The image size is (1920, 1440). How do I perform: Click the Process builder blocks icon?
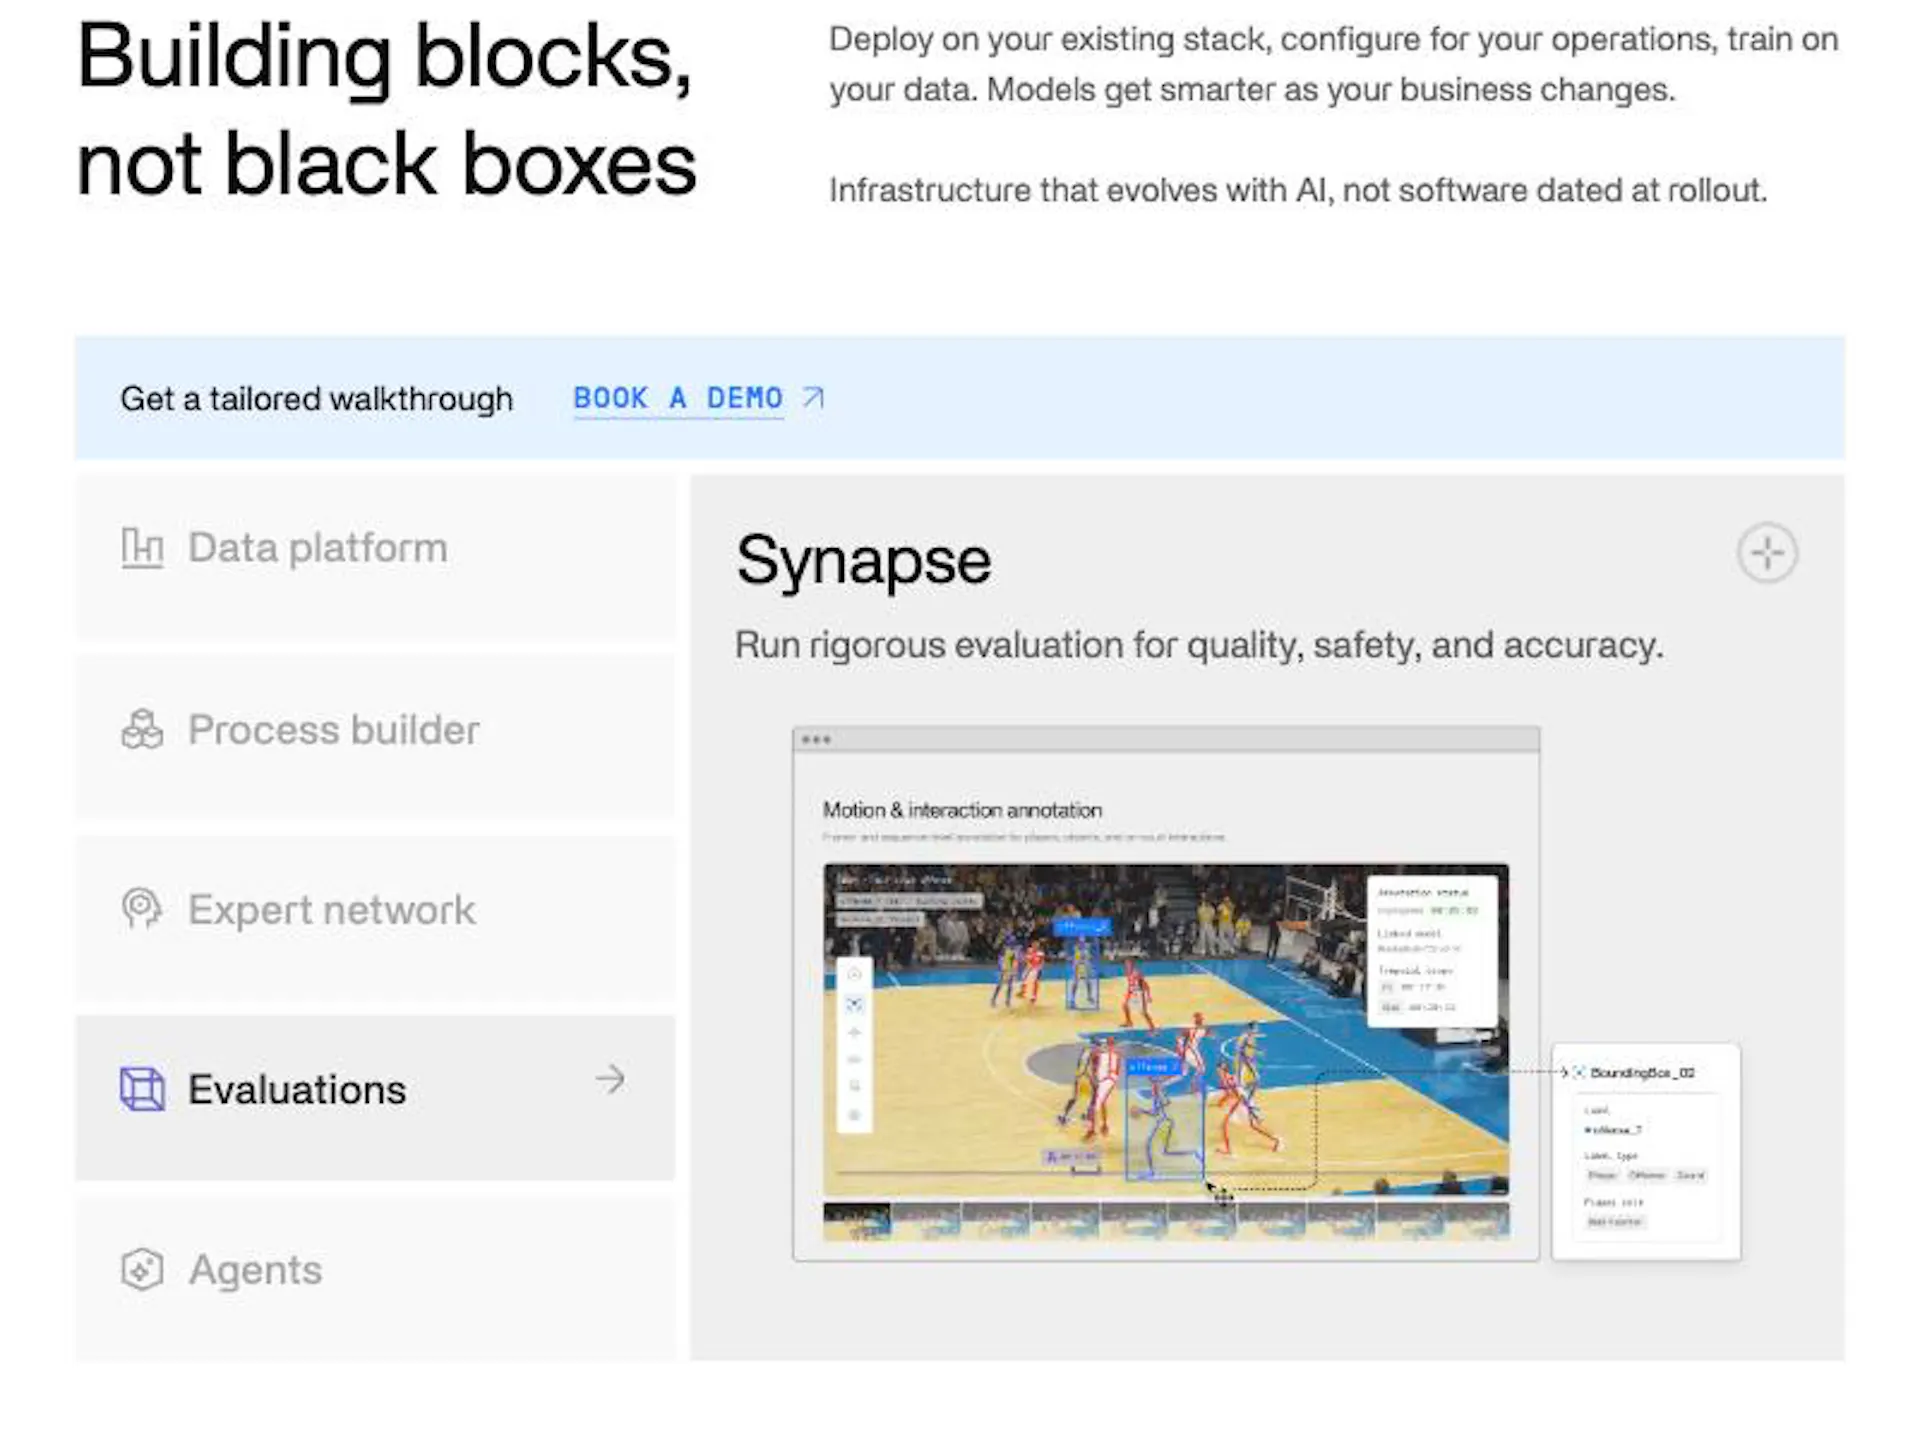142,729
